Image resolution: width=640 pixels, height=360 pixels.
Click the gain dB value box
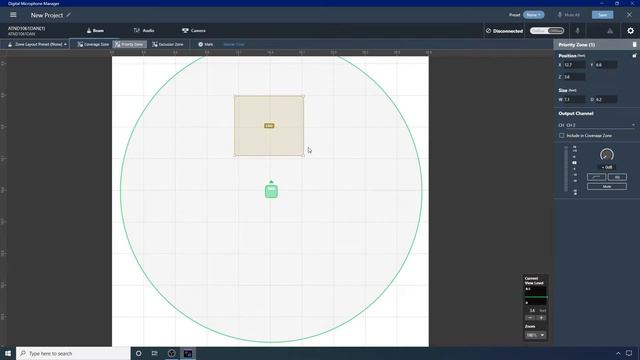point(607,167)
